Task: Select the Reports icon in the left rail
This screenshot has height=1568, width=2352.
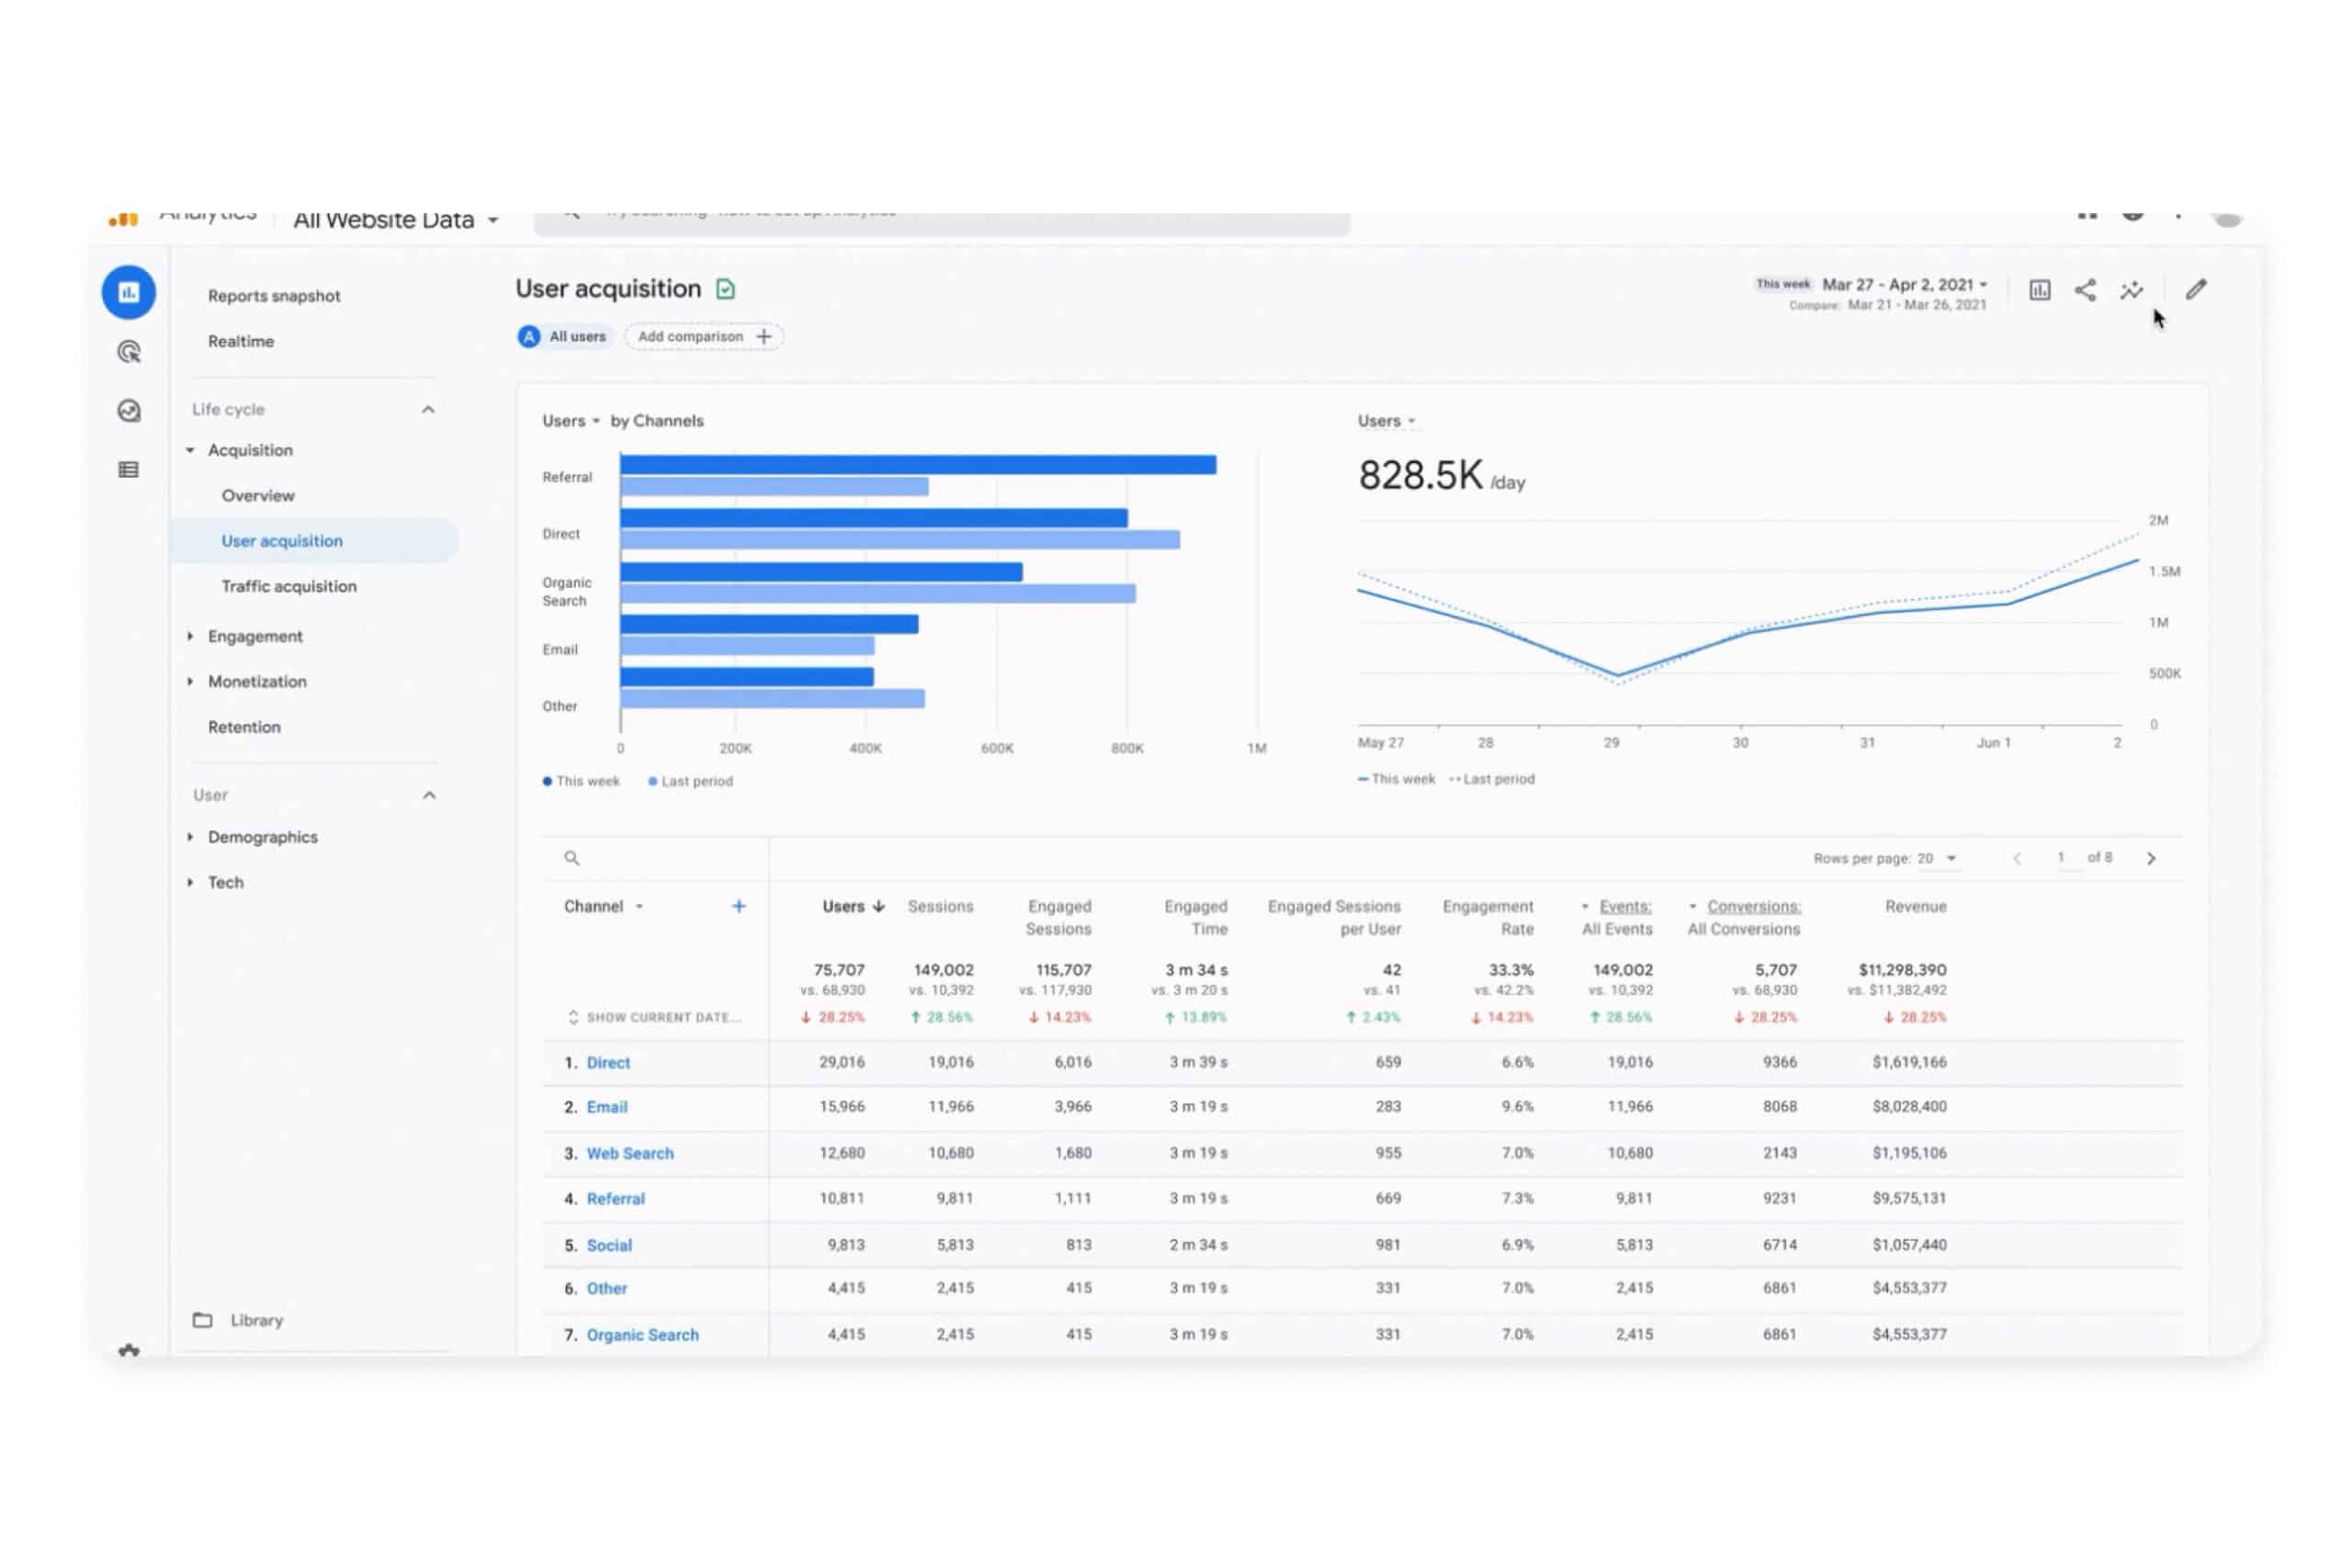Action: 128,291
